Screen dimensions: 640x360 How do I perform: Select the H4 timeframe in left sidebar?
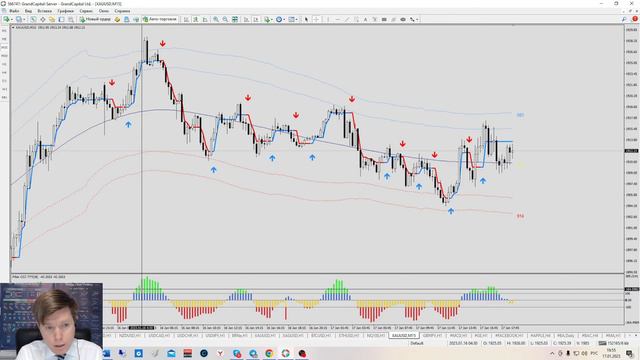pos(4,72)
